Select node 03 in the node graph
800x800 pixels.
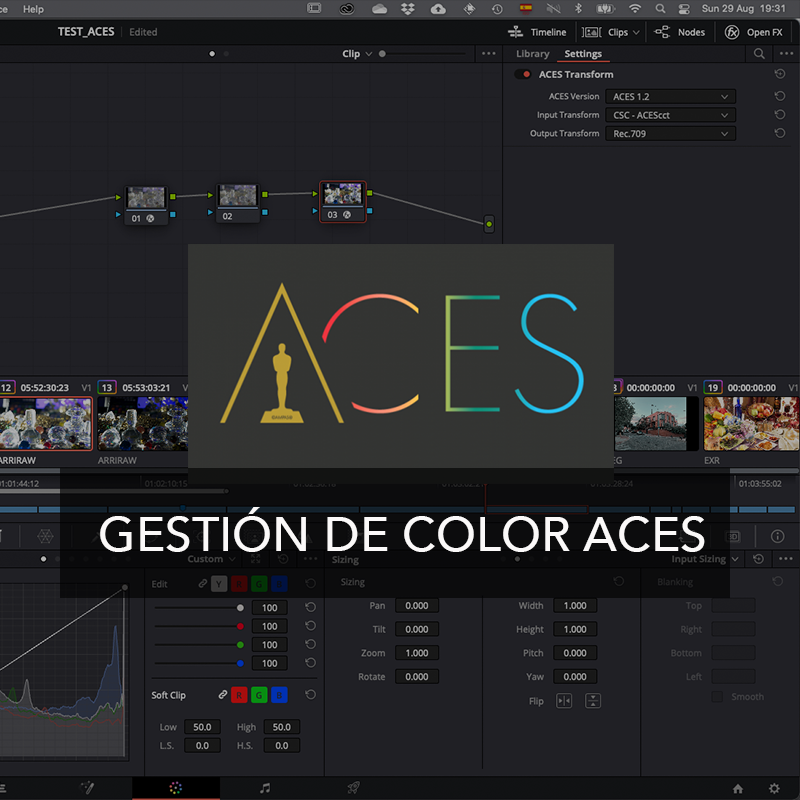[x=342, y=202]
